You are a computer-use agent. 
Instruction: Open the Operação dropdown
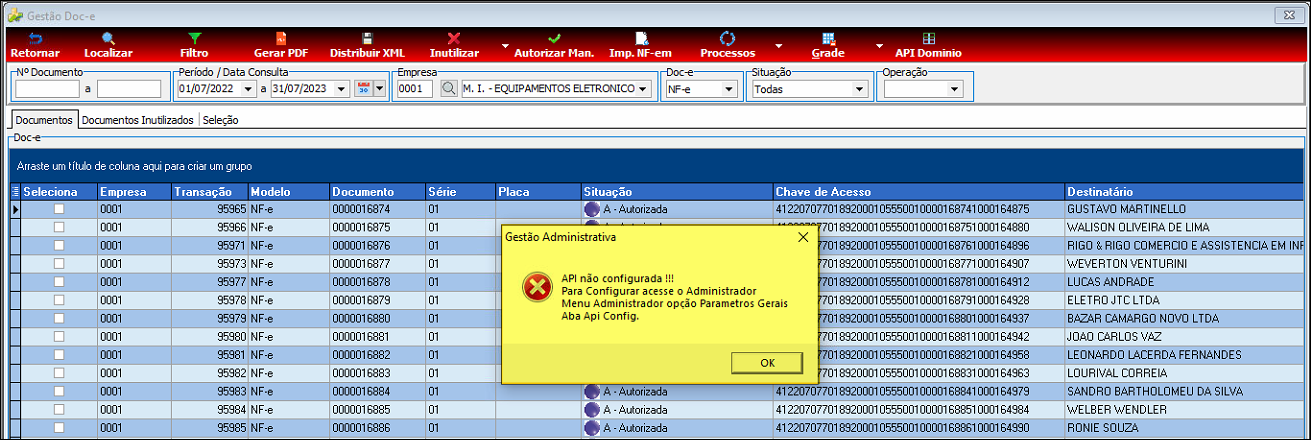click(x=955, y=89)
